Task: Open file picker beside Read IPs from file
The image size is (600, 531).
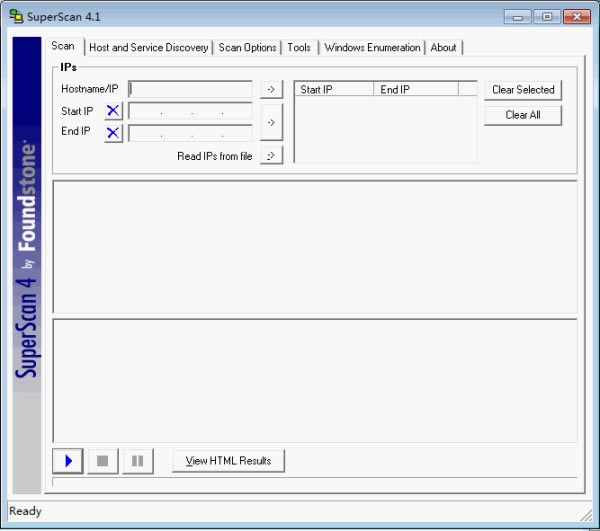Action: [x=271, y=155]
